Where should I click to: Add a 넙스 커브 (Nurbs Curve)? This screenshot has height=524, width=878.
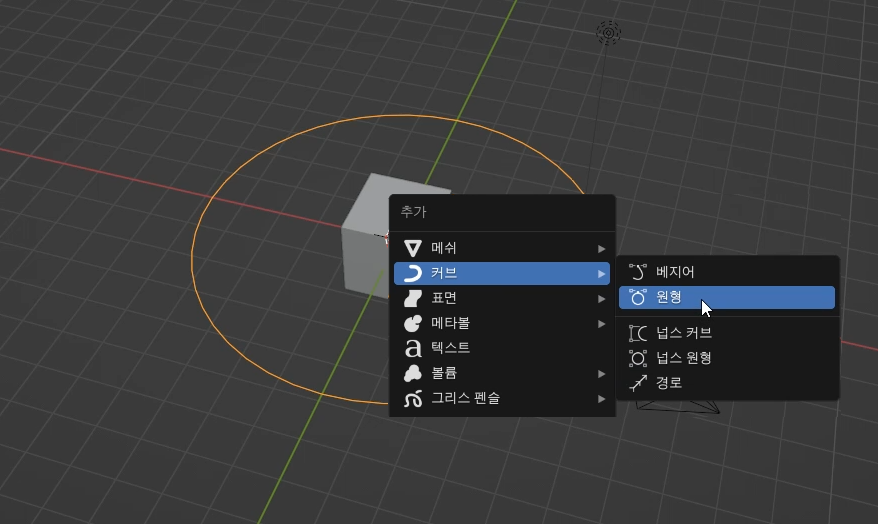coord(727,333)
